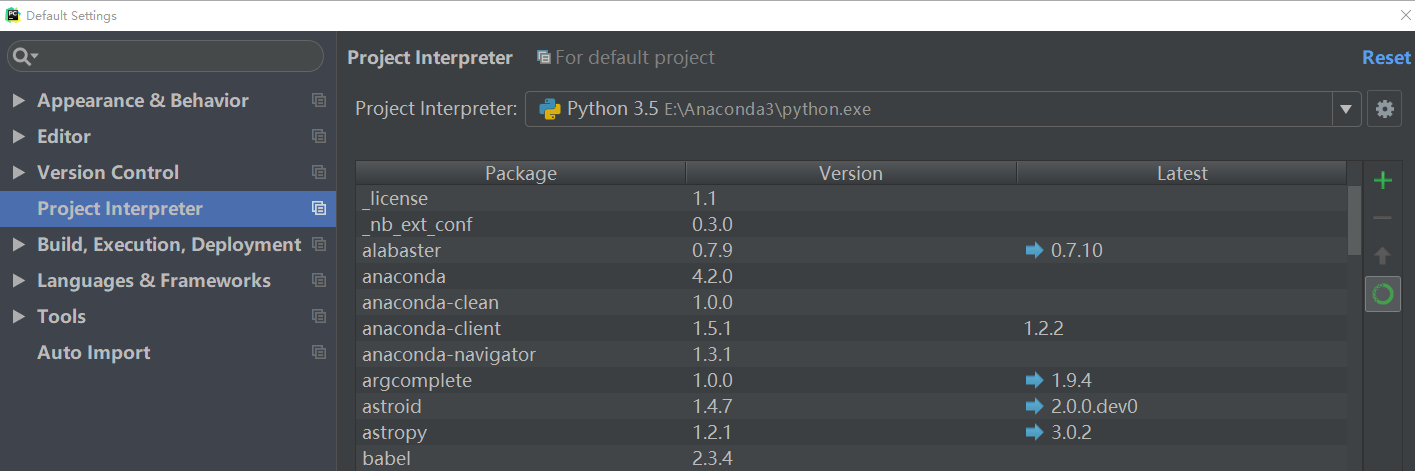Click the copy icon next to Build, Execution, Deployment
Screen dimensions: 1415x471
click(319, 244)
